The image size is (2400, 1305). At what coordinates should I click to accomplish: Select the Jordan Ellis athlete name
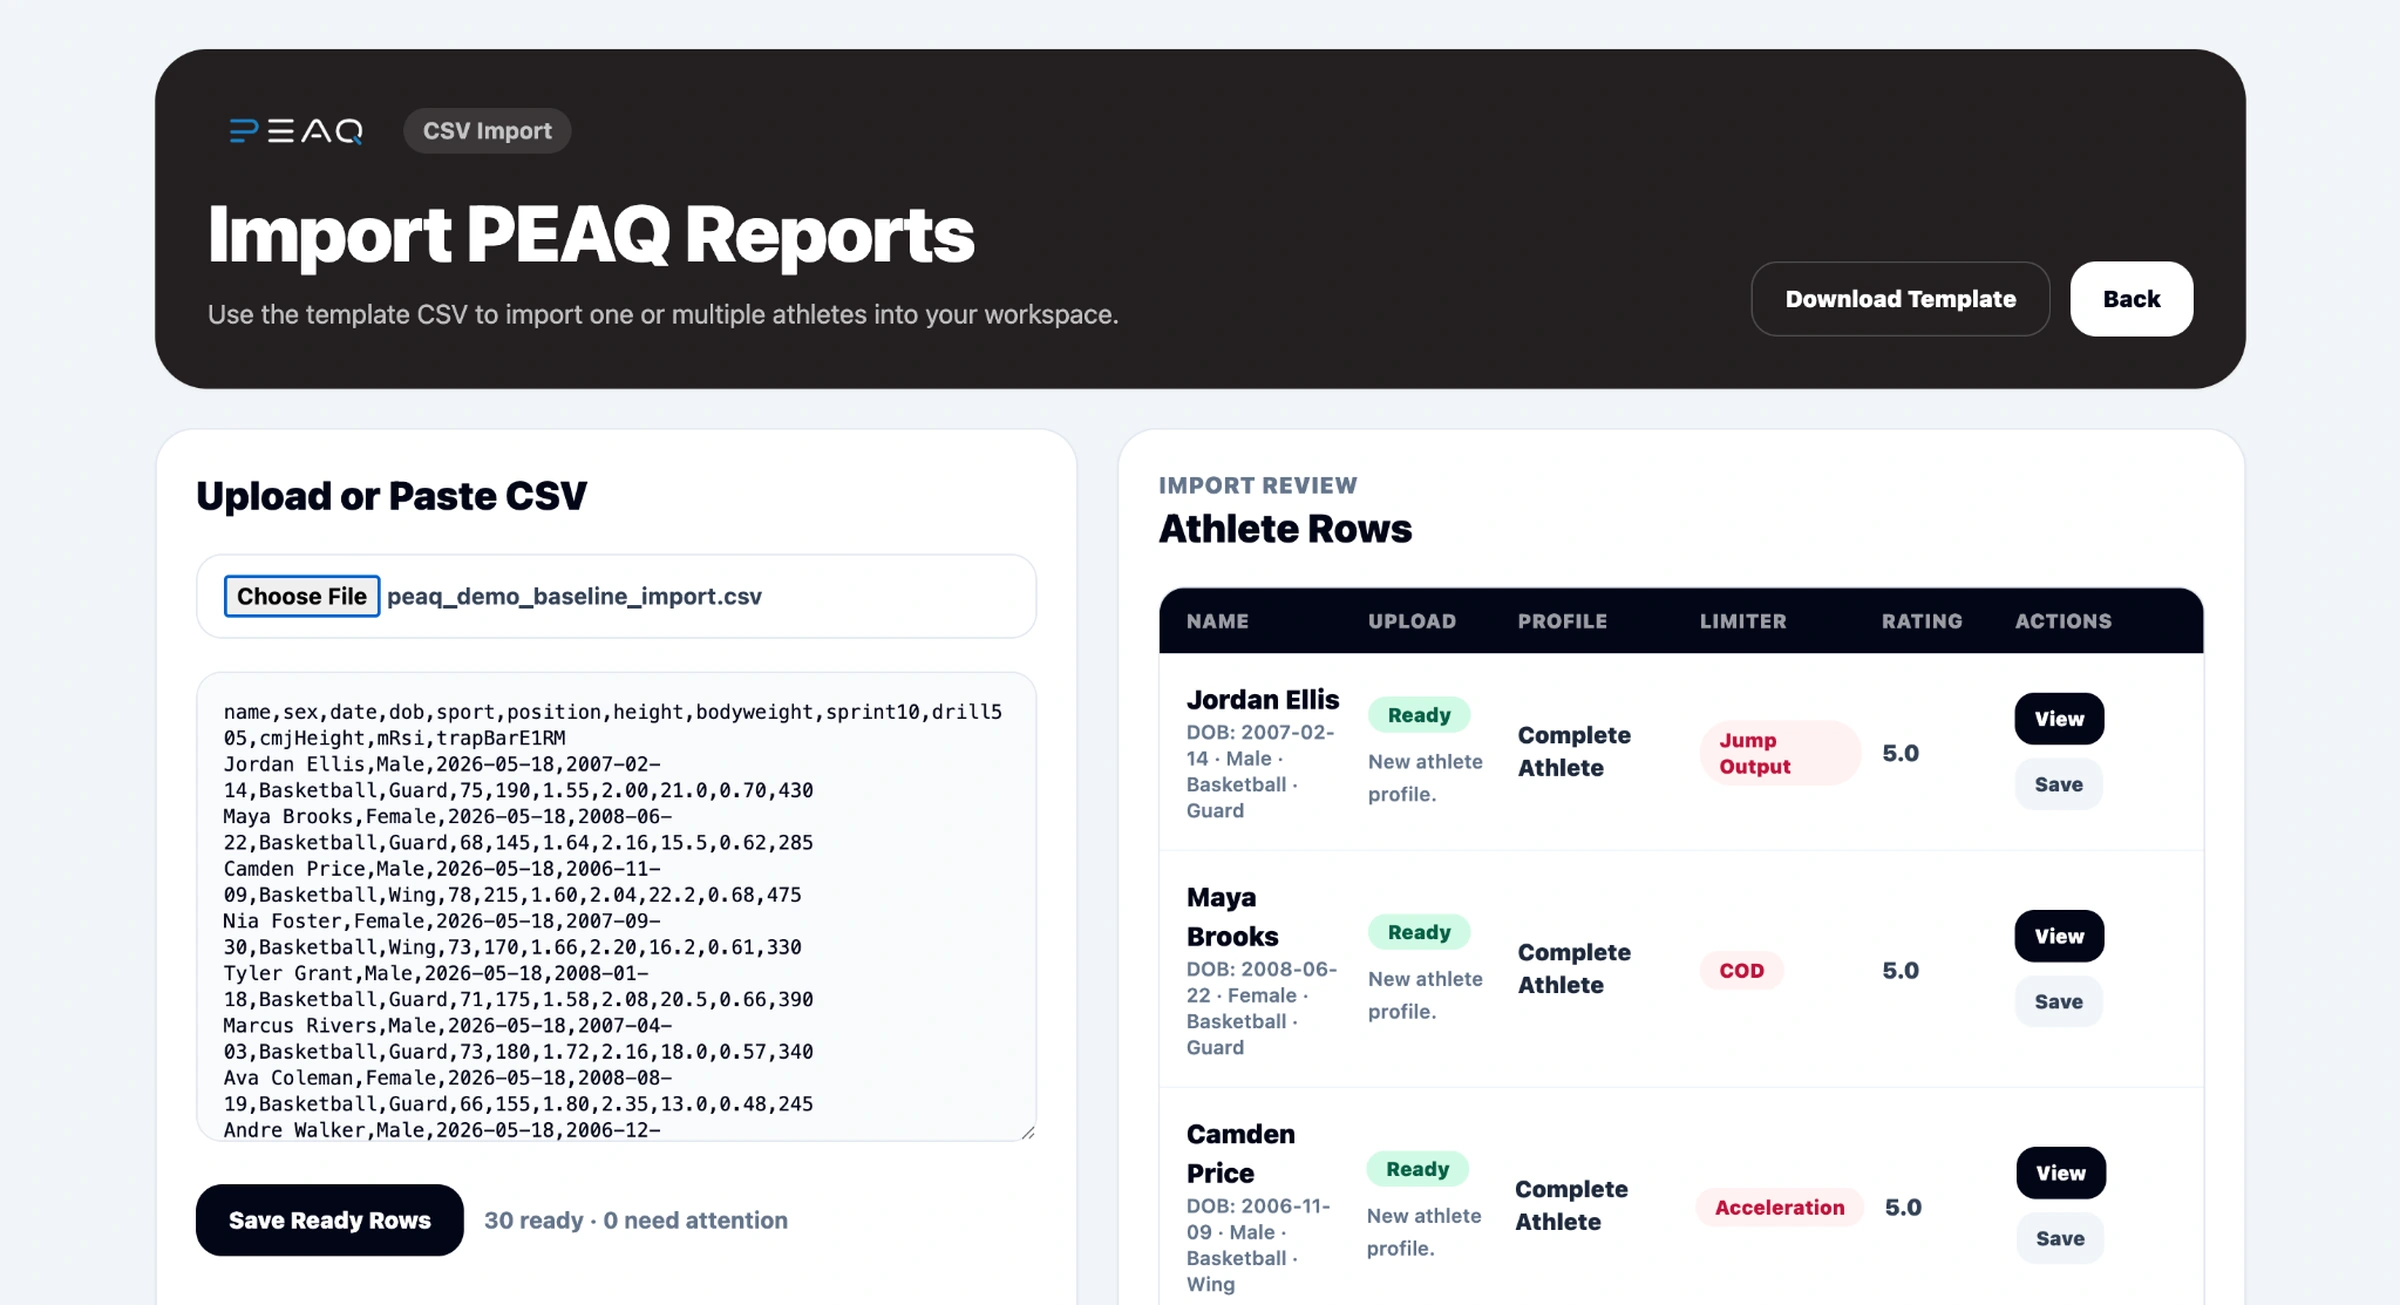[1262, 699]
